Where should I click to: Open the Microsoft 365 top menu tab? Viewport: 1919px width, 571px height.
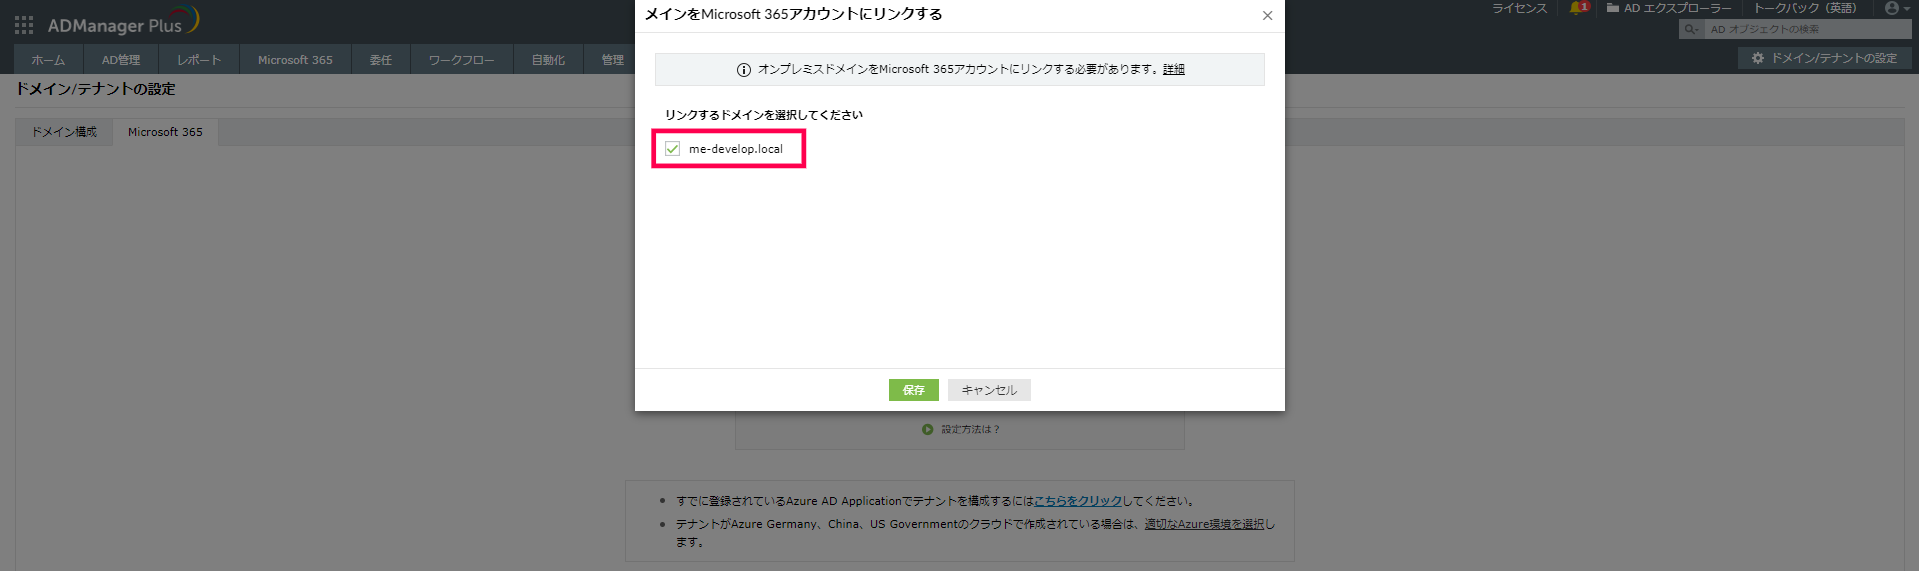(x=295, y=60)
